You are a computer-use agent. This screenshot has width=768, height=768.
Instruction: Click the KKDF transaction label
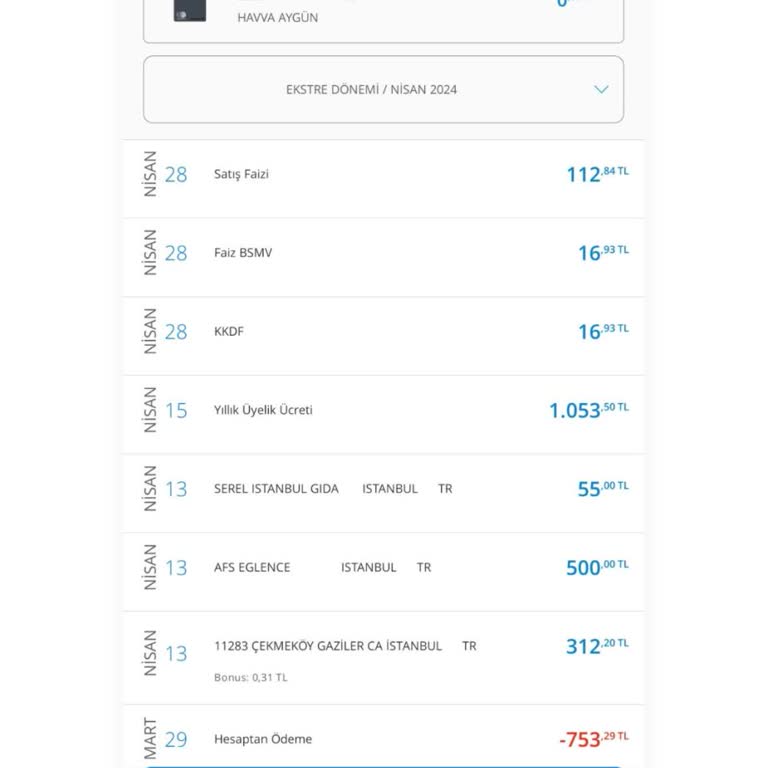pos(229,331)
